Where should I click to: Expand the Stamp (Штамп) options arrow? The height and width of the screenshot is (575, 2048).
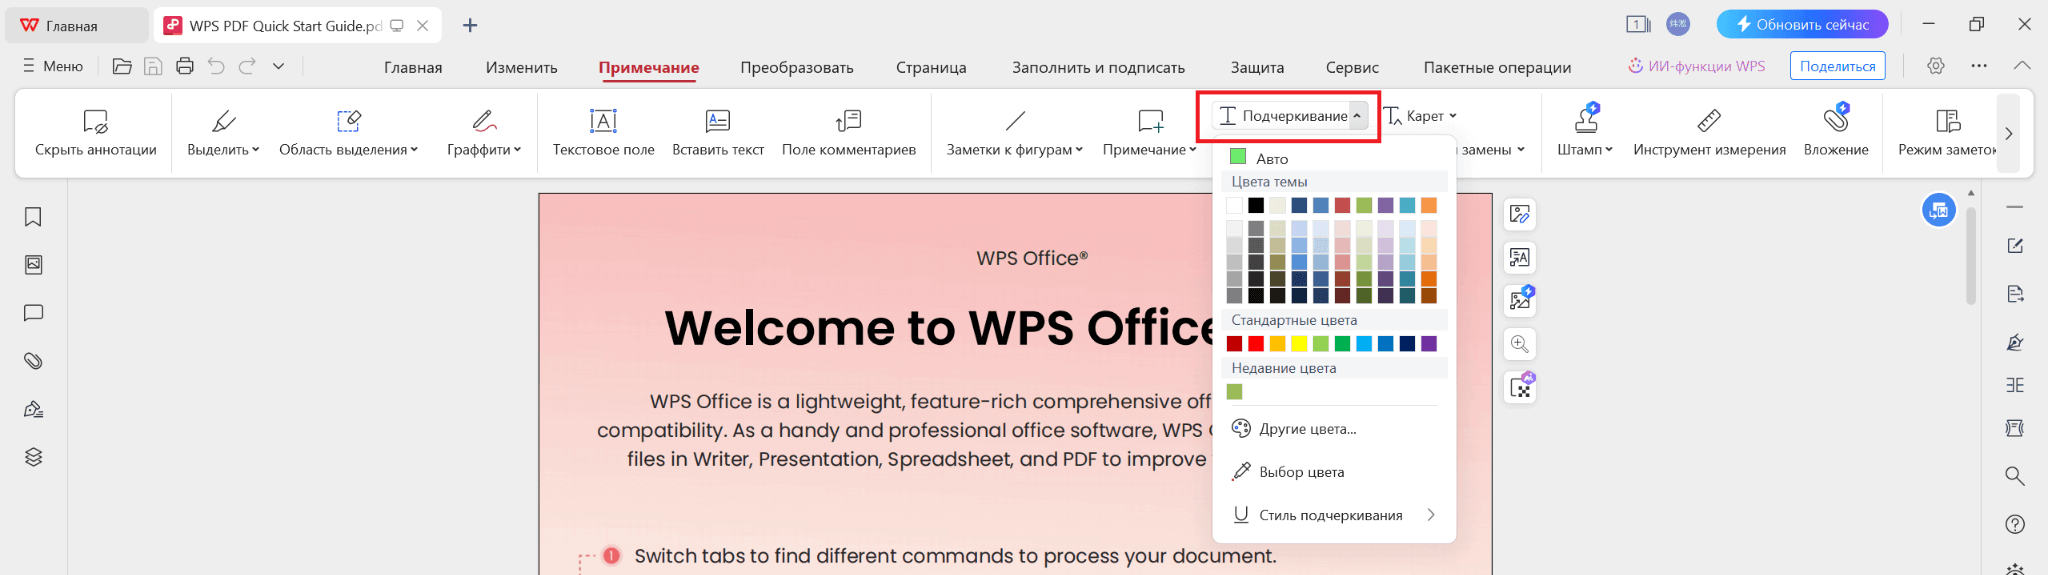tap(1609, 150)
